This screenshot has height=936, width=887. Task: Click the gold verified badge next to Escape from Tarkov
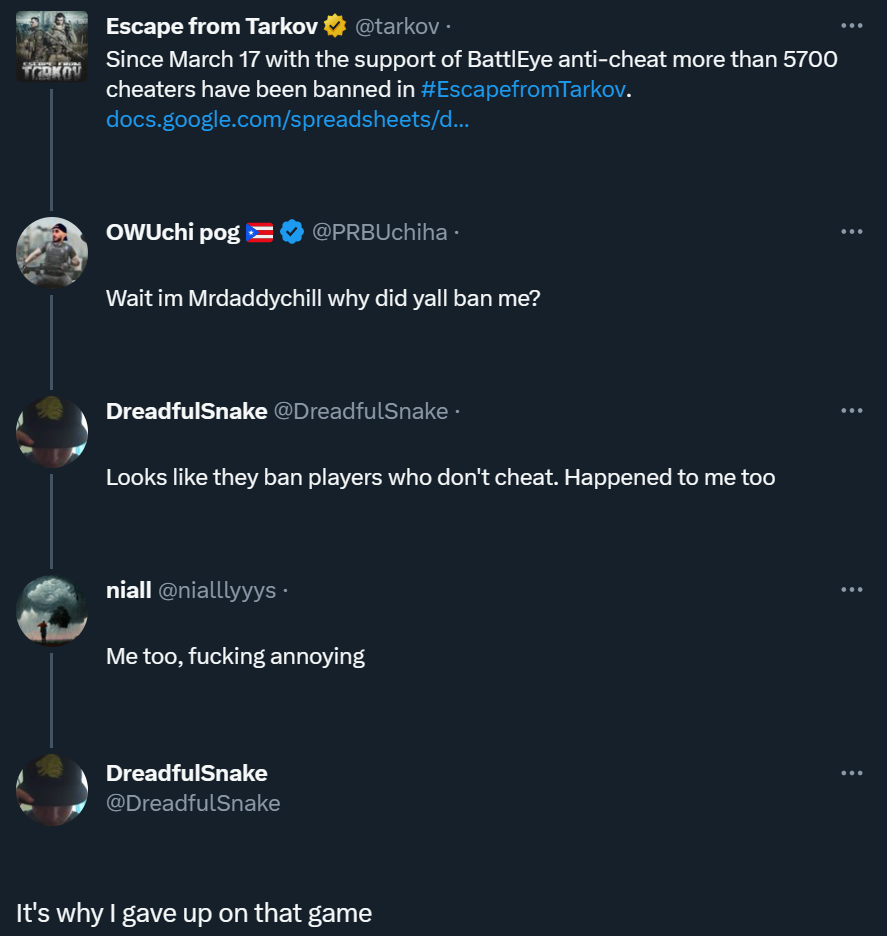click(x=334, y=25)
